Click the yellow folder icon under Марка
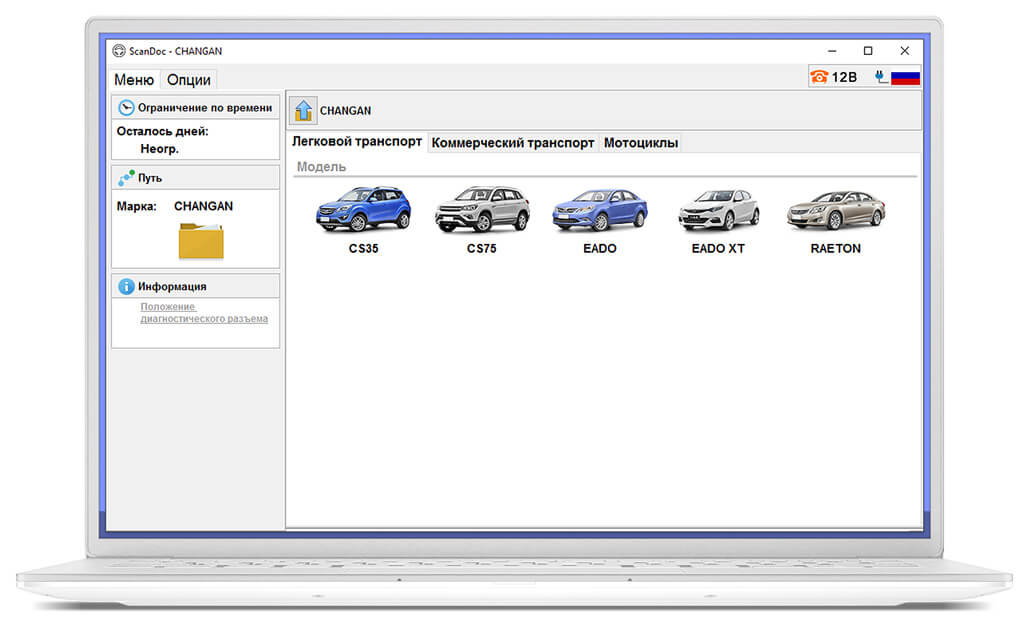Image resolution: width=1024 pixels, height=626 pixels. [201, 241]
